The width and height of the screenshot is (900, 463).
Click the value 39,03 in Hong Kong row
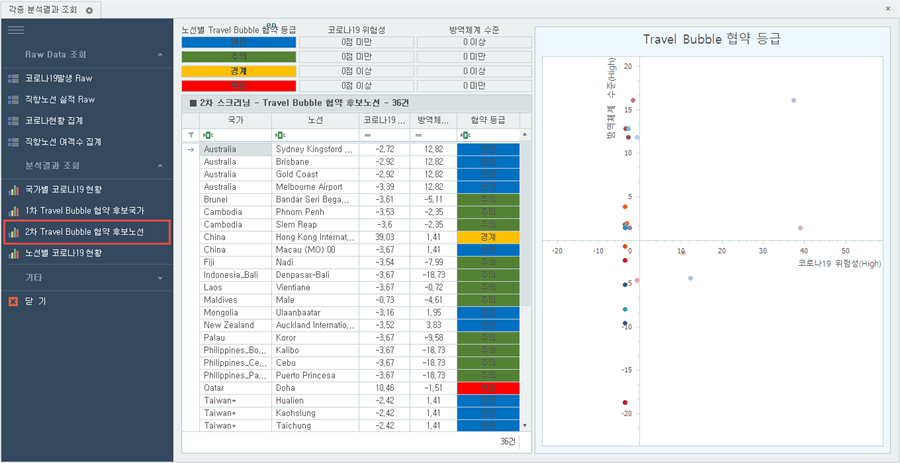click(384, 237)
